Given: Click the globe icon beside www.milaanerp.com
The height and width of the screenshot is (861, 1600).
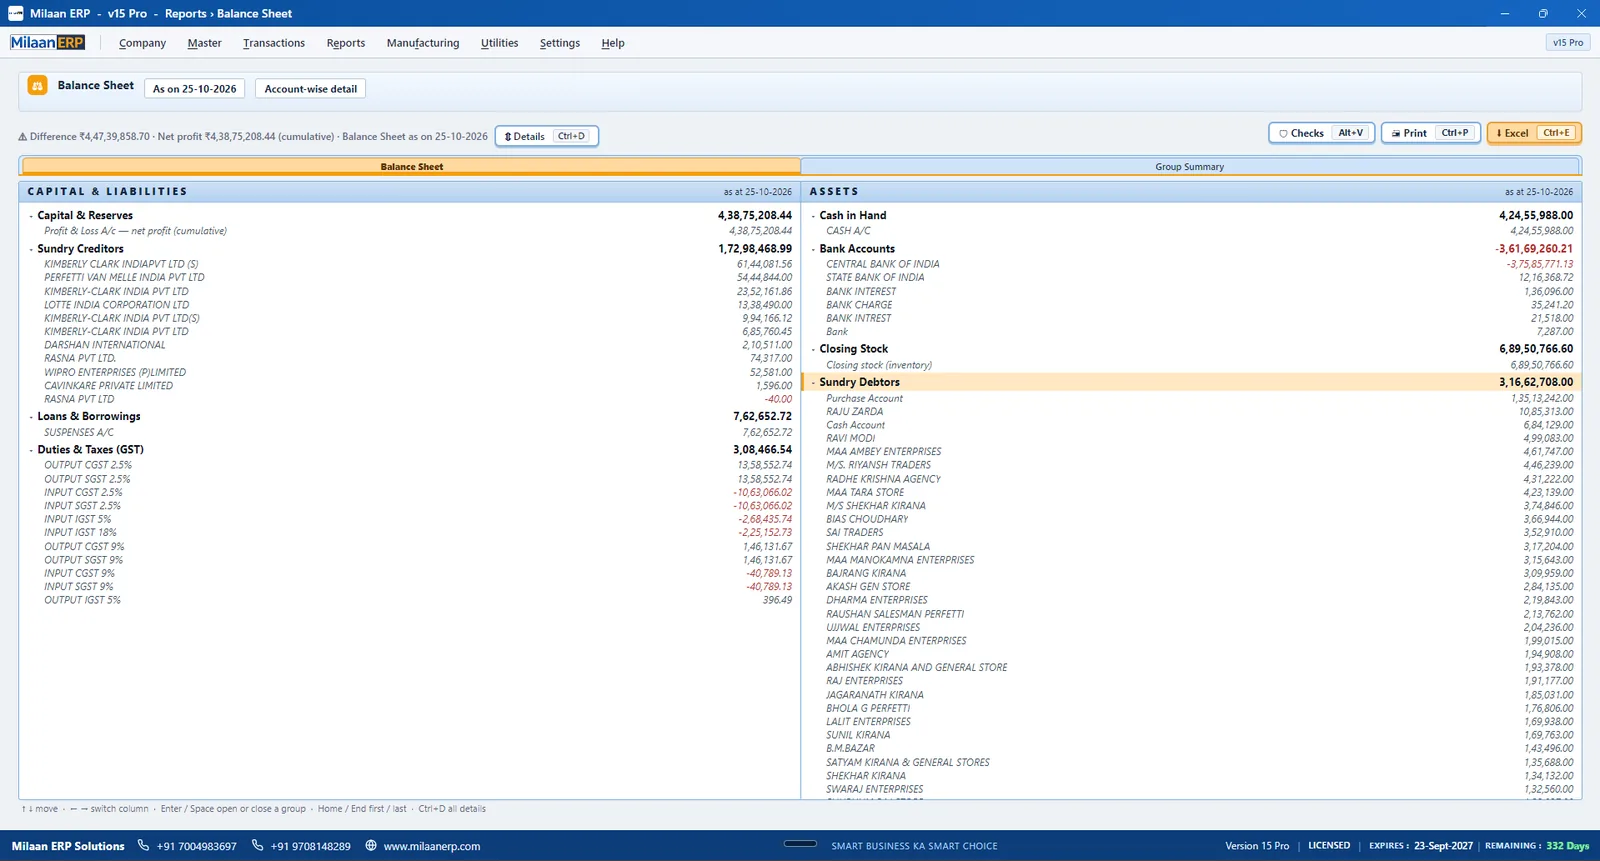Looking at the screenshot, I should [x=371, y=845].
